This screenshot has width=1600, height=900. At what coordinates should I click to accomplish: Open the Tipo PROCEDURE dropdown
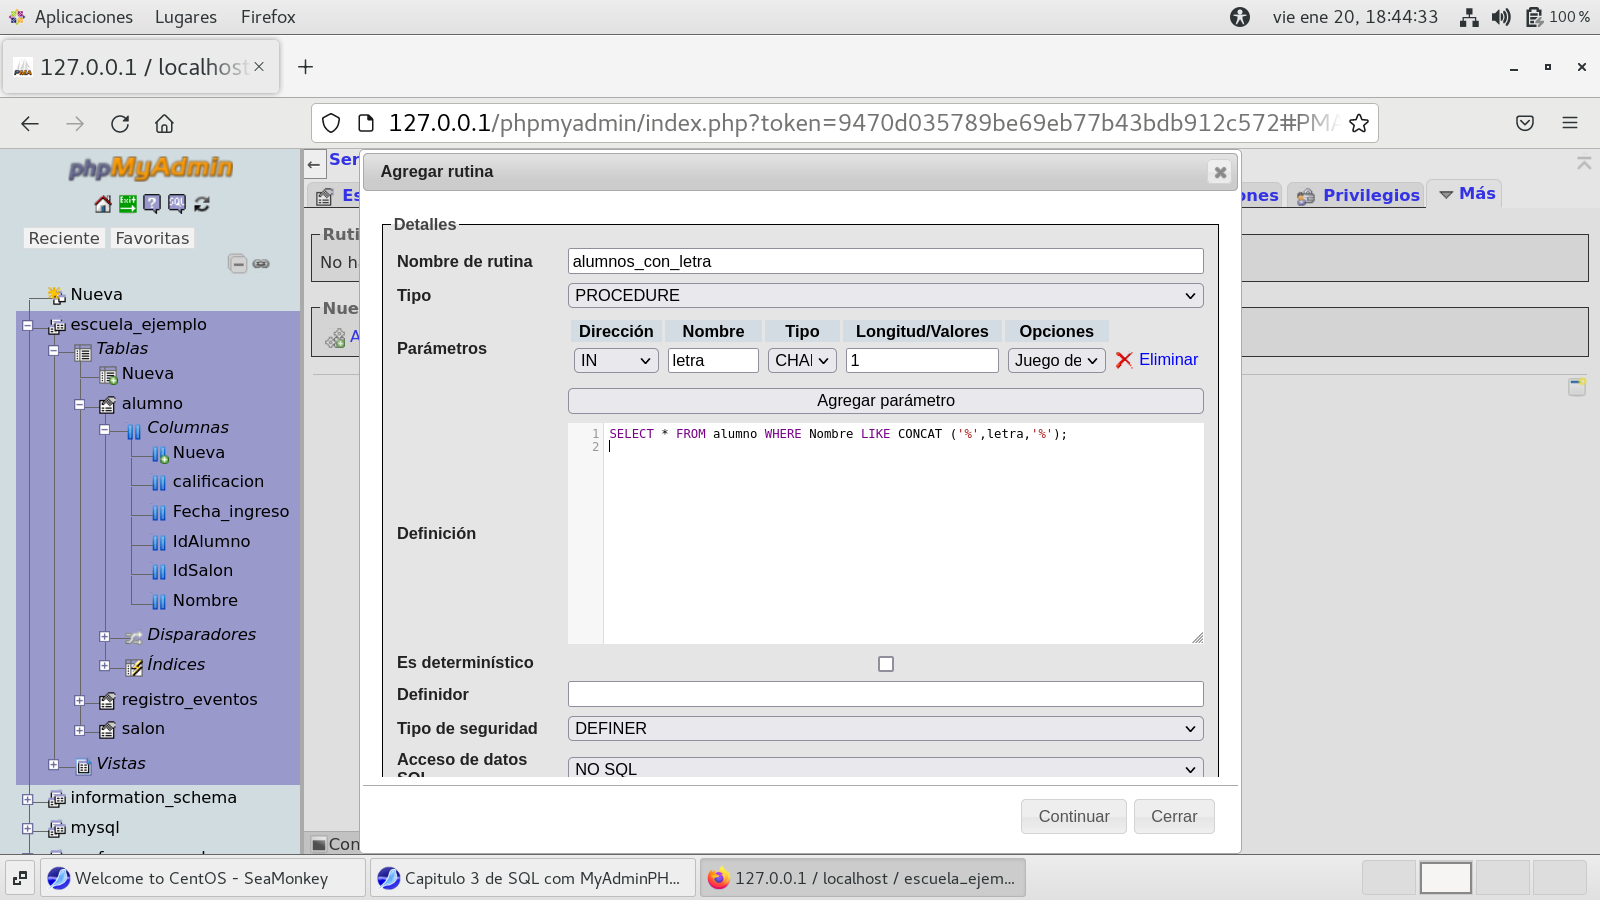(x=885, y=296)
